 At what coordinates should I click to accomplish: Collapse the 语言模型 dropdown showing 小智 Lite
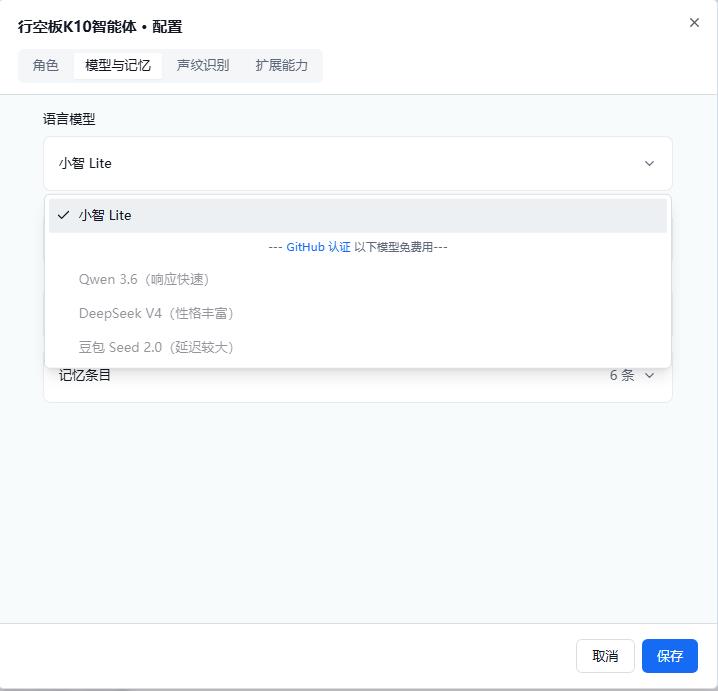[x=358, y=163]
